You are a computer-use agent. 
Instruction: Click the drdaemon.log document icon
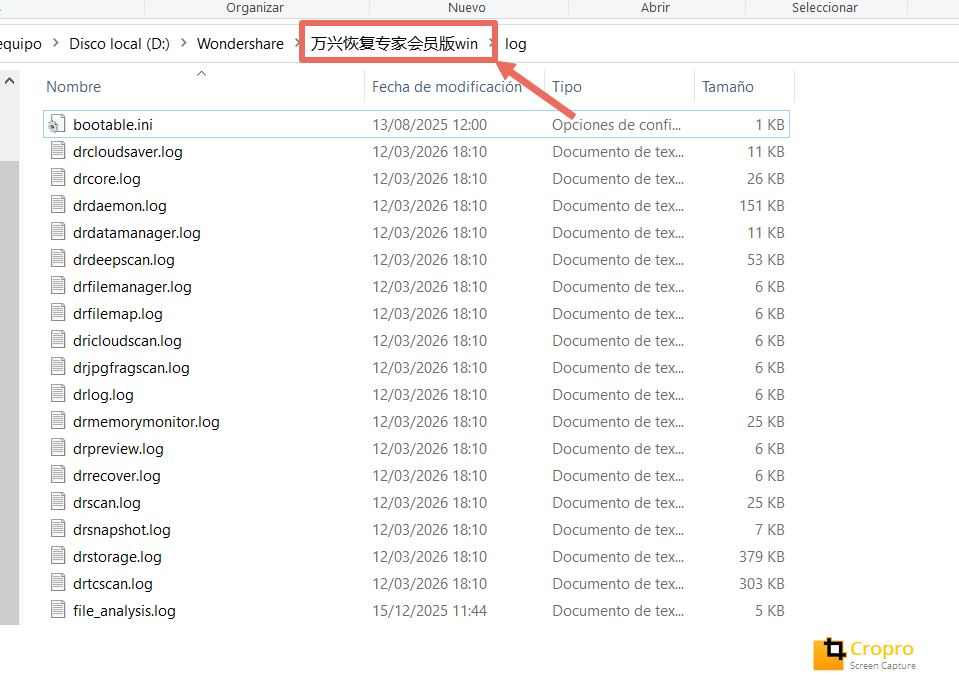coord(58,204)
